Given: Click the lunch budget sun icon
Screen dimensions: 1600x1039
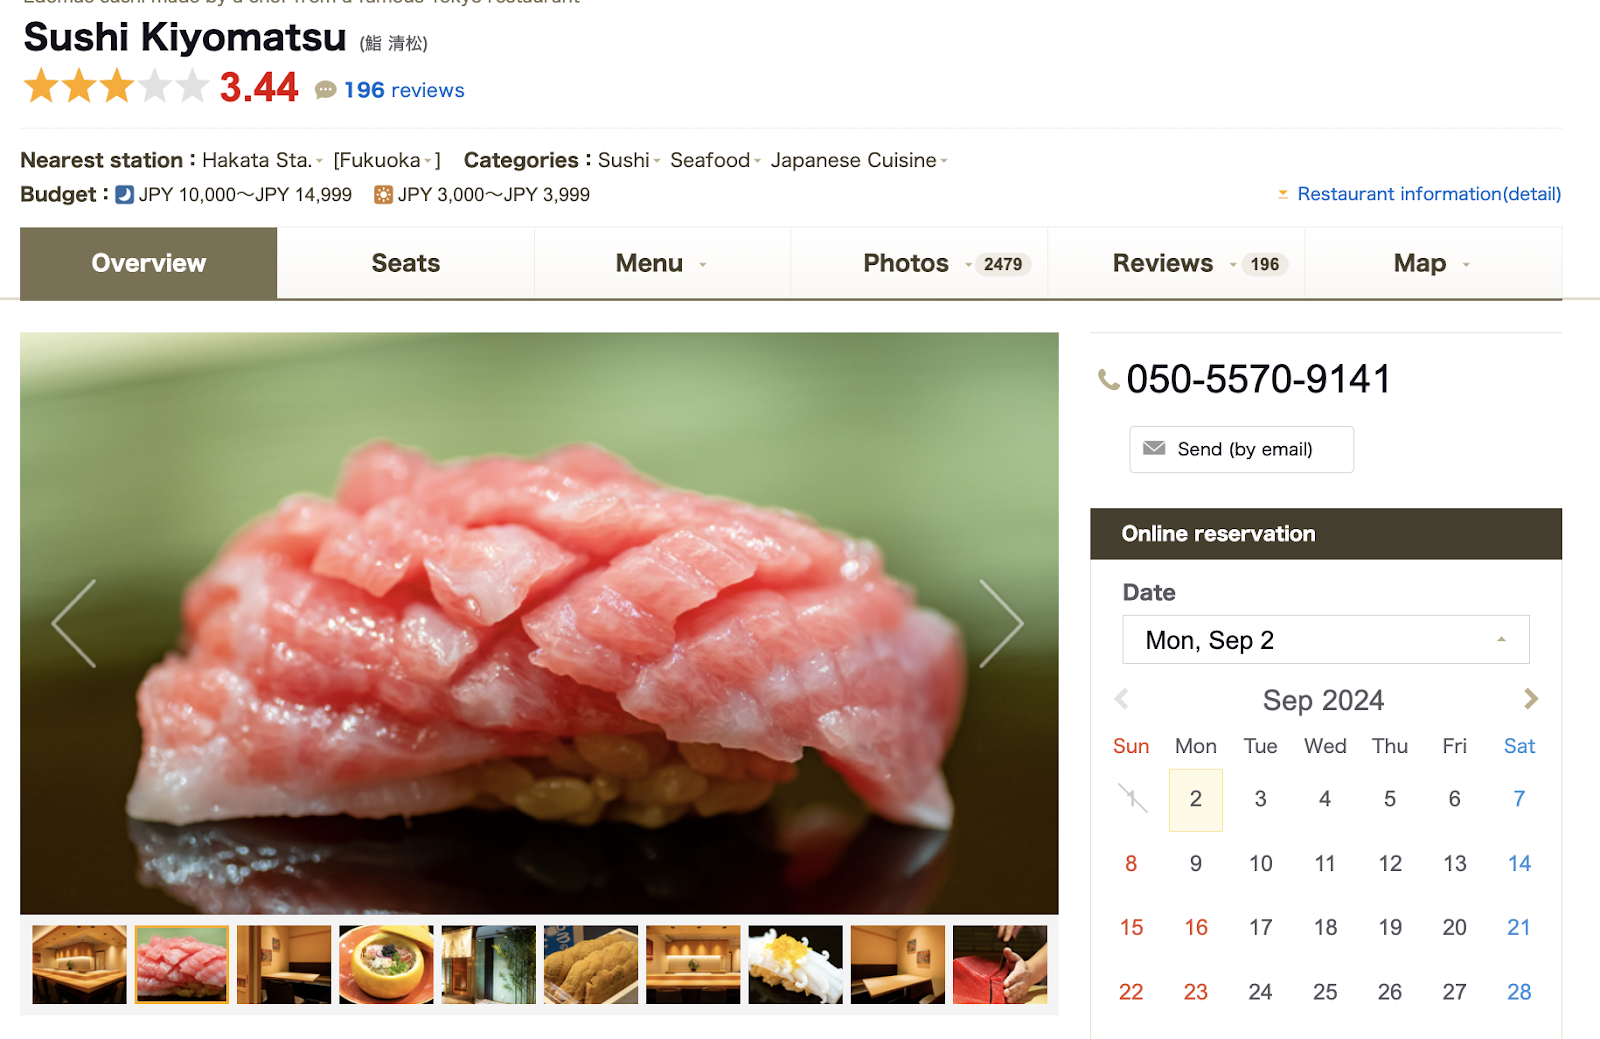Looking at the screenshot, I should pos(383,195).
